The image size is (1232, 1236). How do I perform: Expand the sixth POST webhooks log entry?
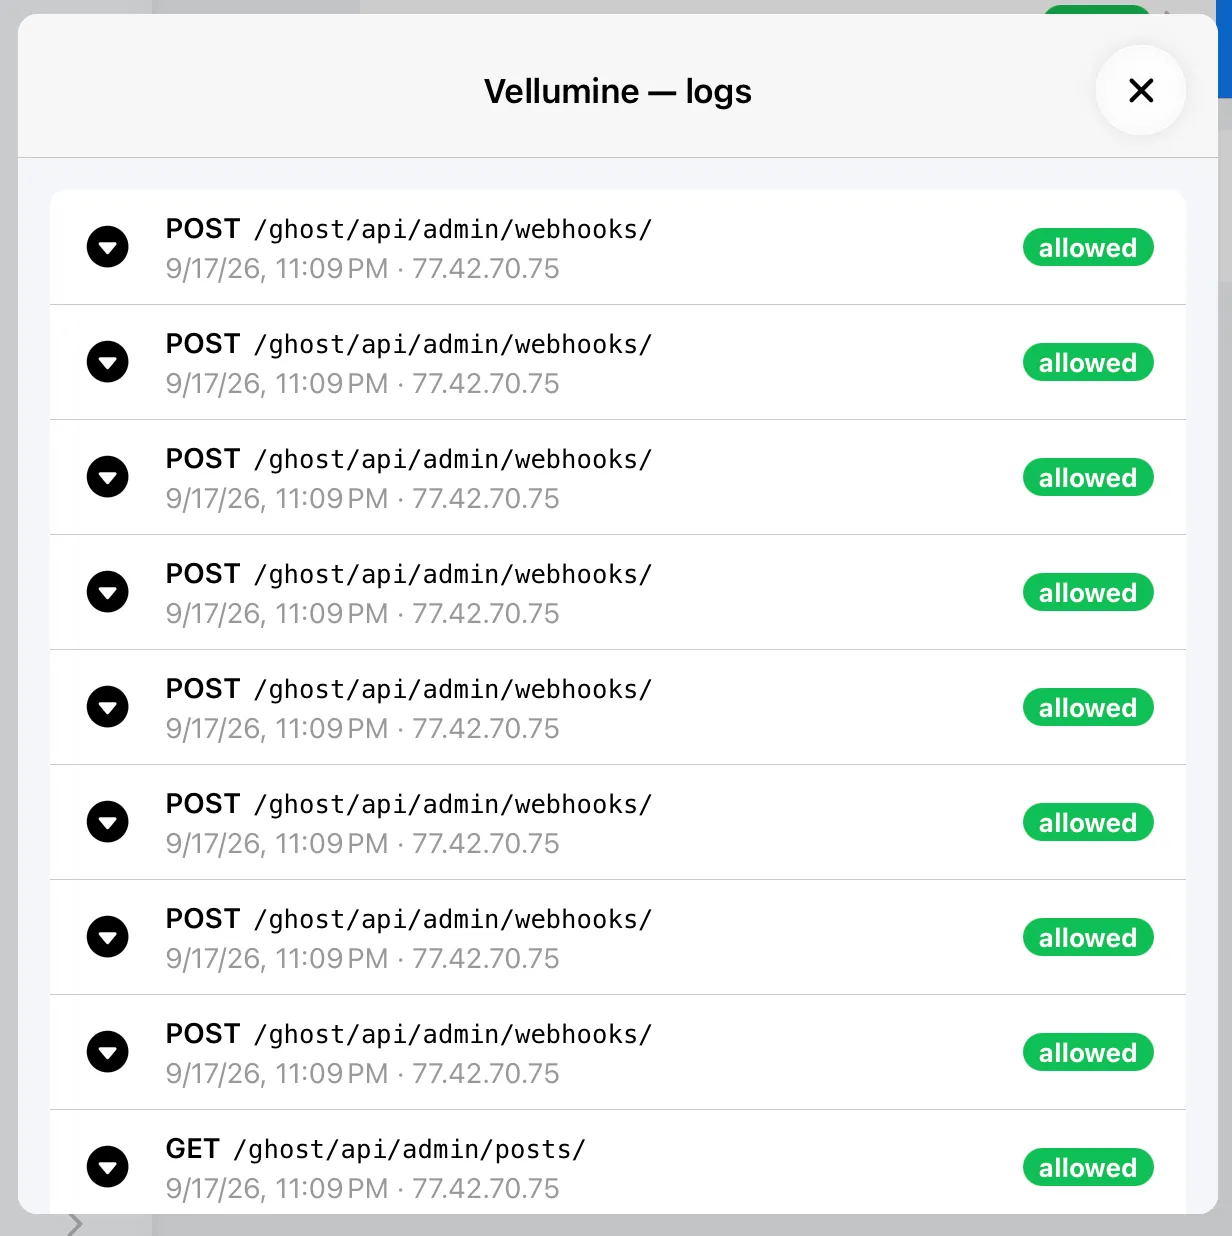coord(107,822)
